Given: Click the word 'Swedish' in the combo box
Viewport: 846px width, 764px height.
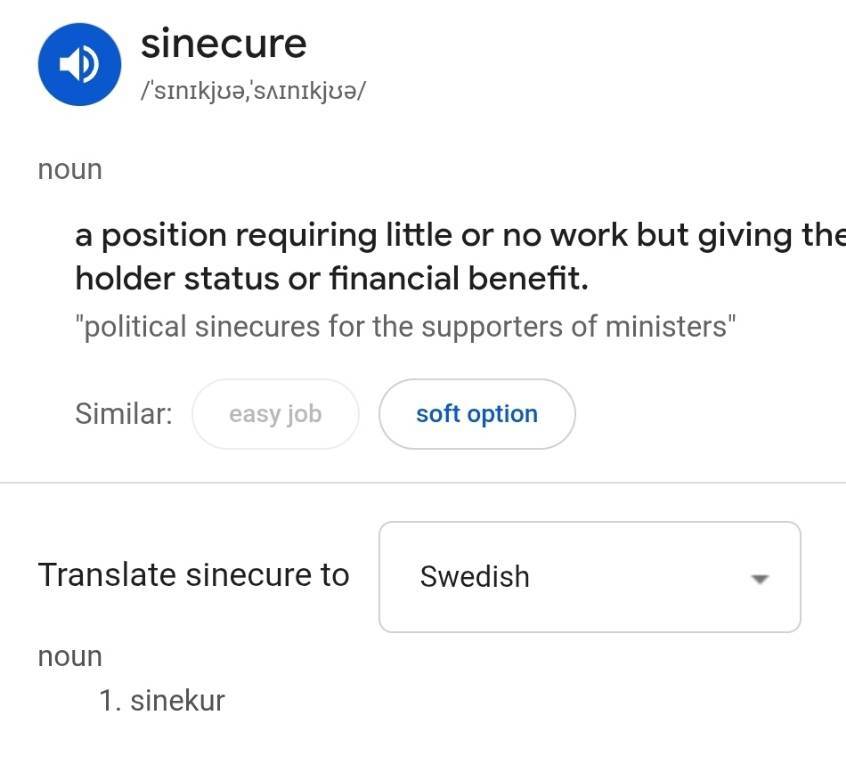Looking at the screenshot, I should click(474, 576).
